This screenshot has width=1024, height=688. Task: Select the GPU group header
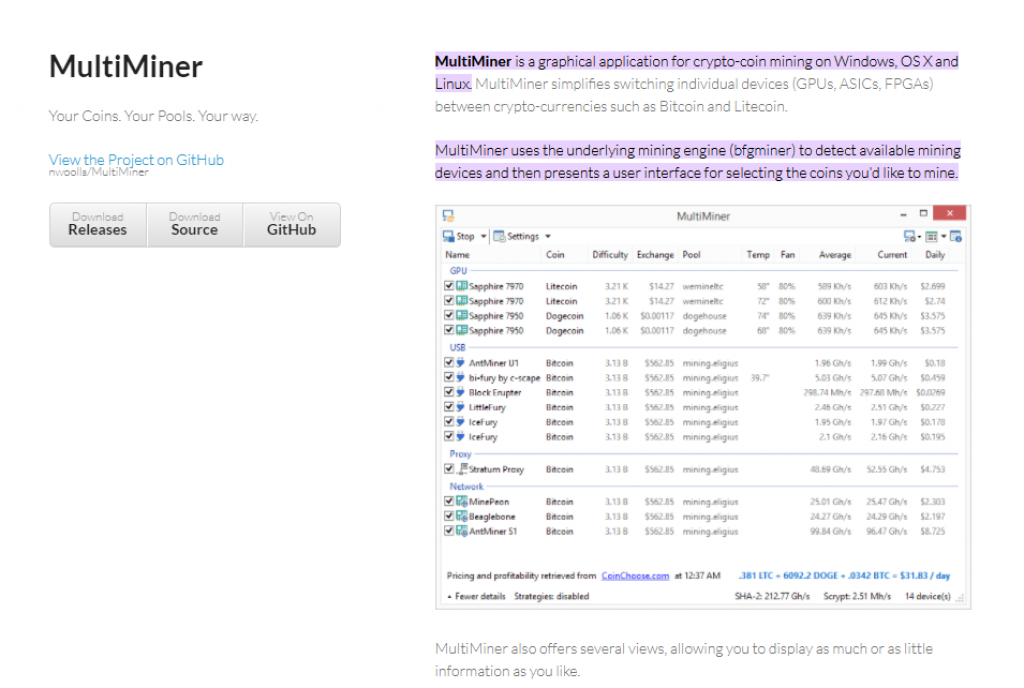pos(458,270)
